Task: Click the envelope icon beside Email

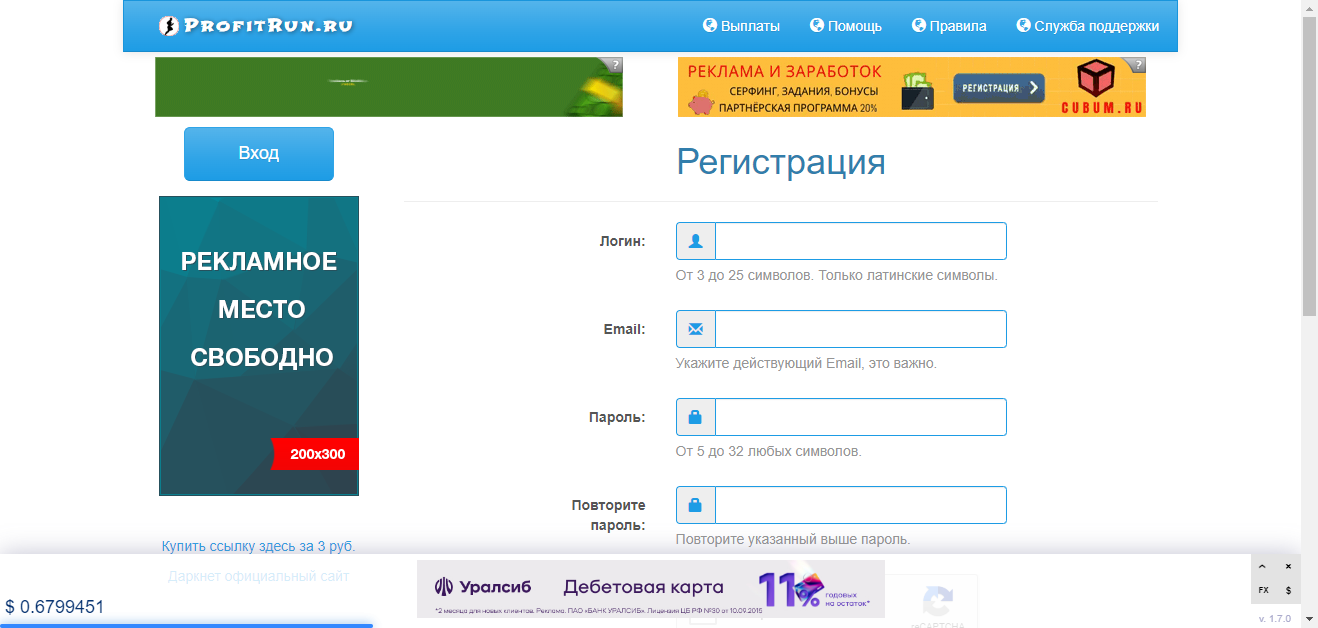Action: tap(696, 329)
